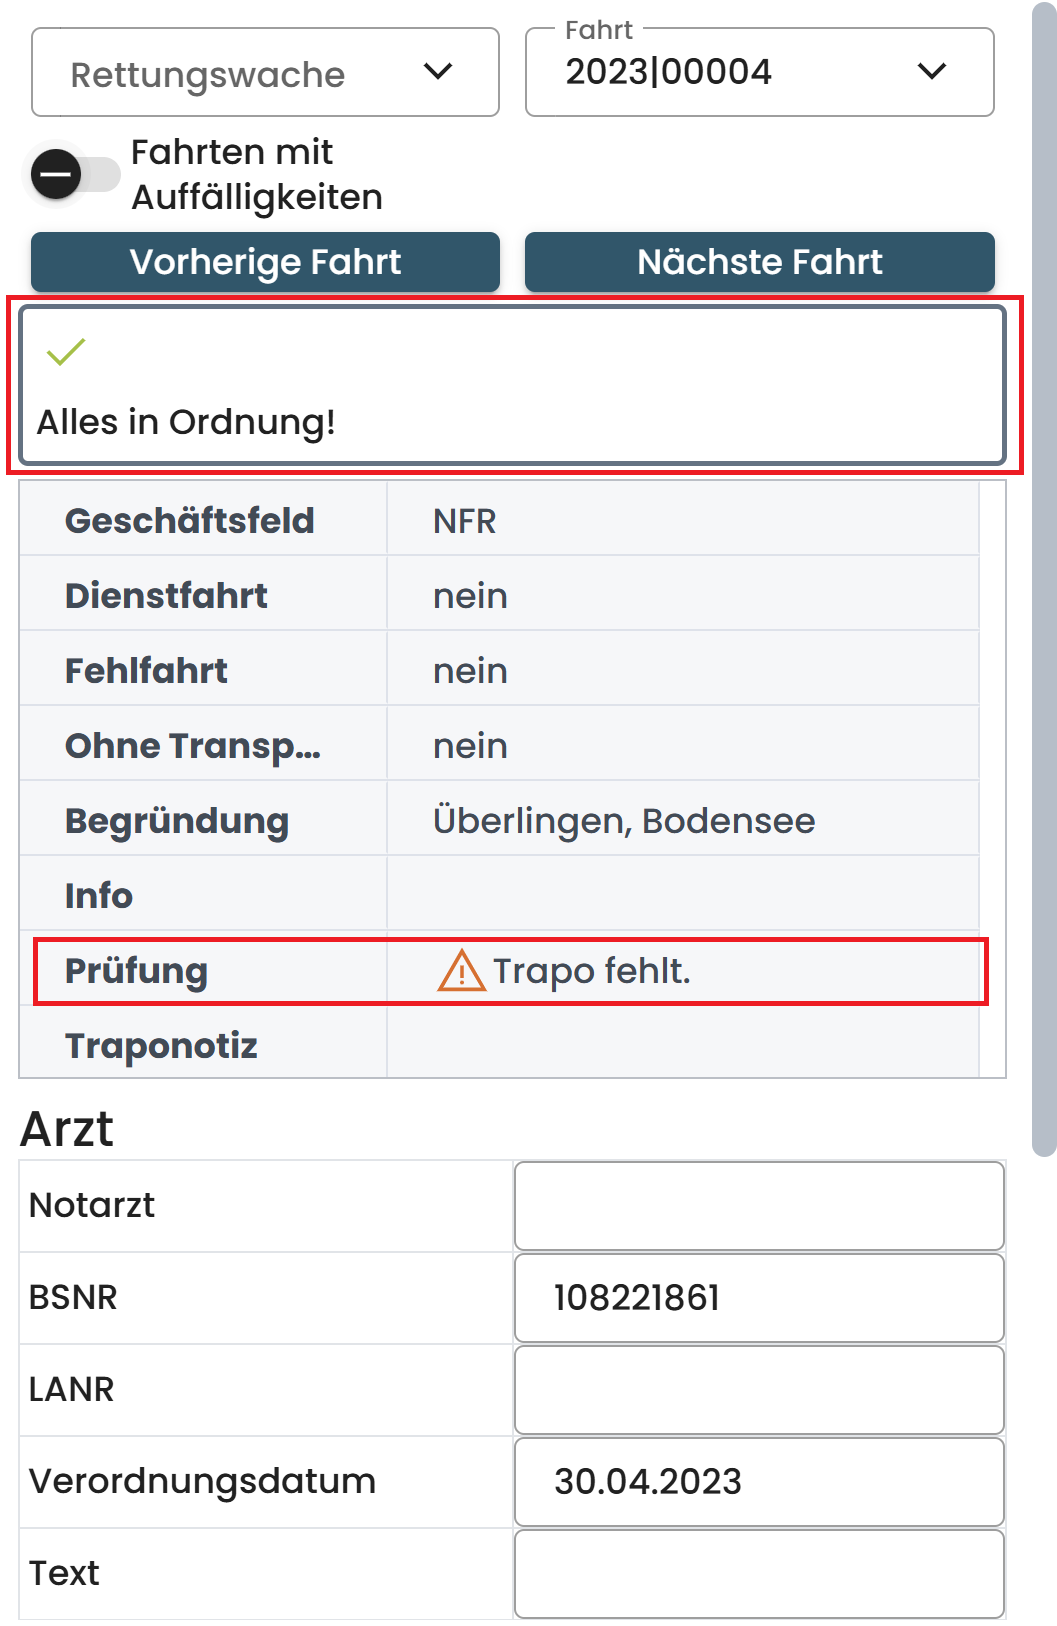This screenshot has width=1057, height=1626.
Task: Open the Rettungswache selection dropdown
Action: [x=263, y=72]
